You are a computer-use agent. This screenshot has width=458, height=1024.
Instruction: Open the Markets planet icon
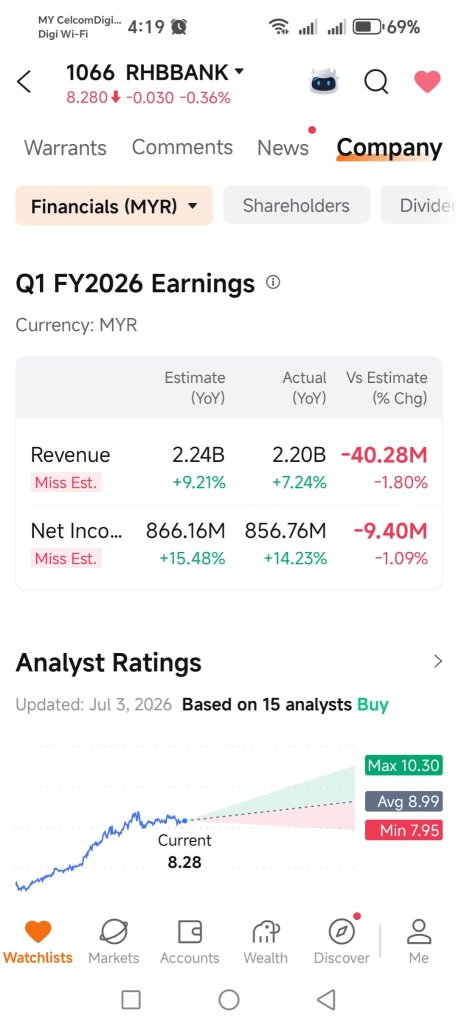tap(113, 932)
